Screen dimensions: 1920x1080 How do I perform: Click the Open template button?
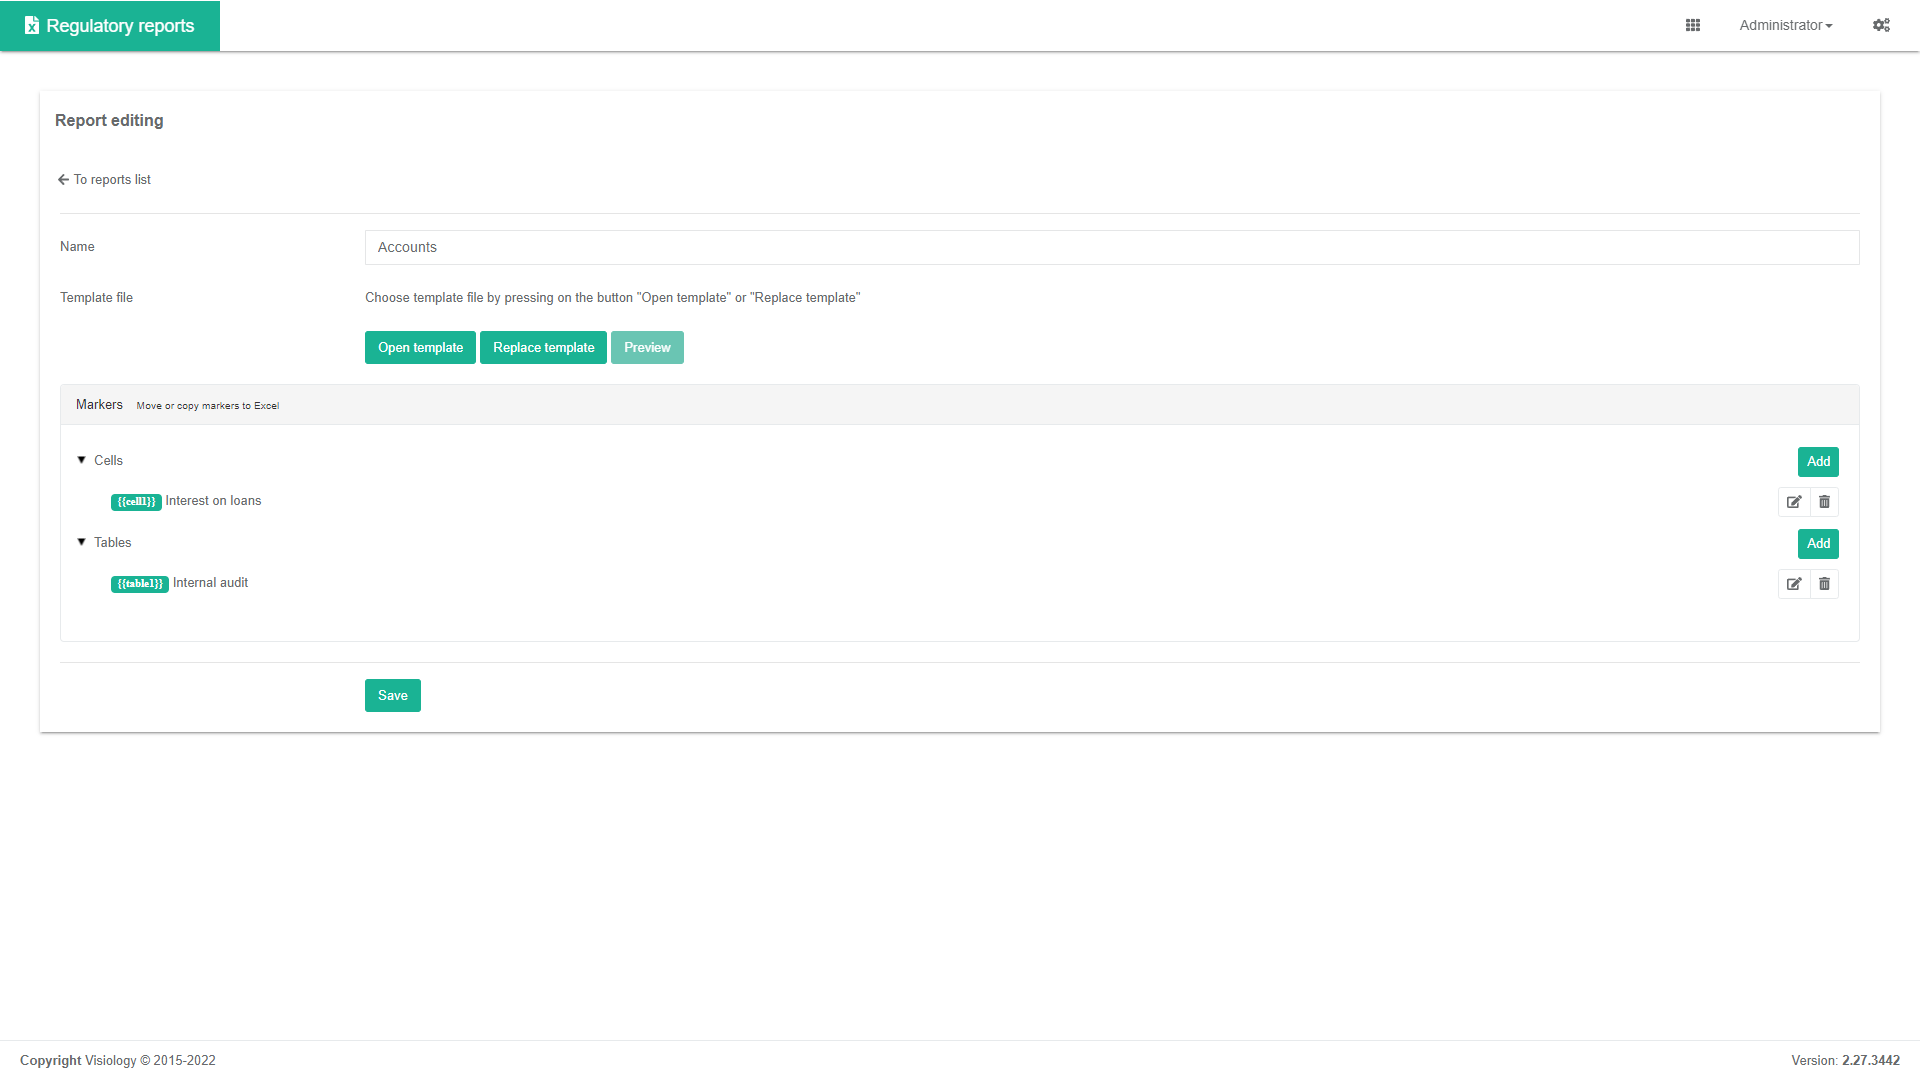pyautogui.click(x=420, y=348)
